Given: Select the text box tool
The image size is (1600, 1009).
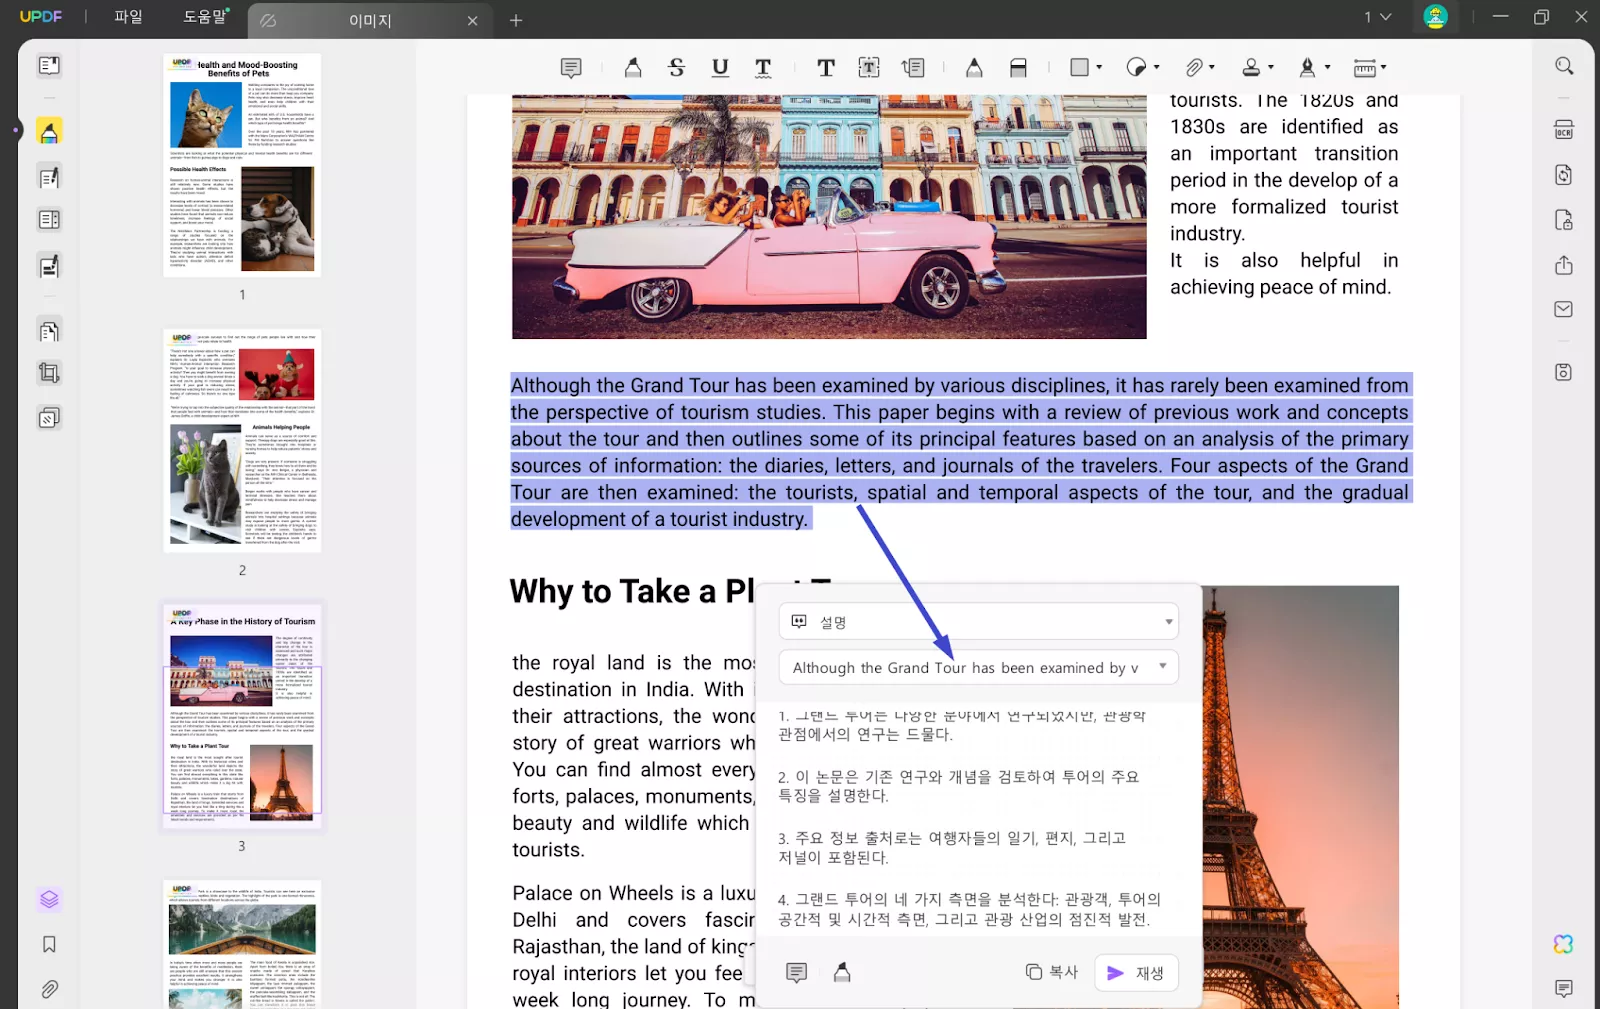Looking at the screenshot, I should click(x=869, y=67).
